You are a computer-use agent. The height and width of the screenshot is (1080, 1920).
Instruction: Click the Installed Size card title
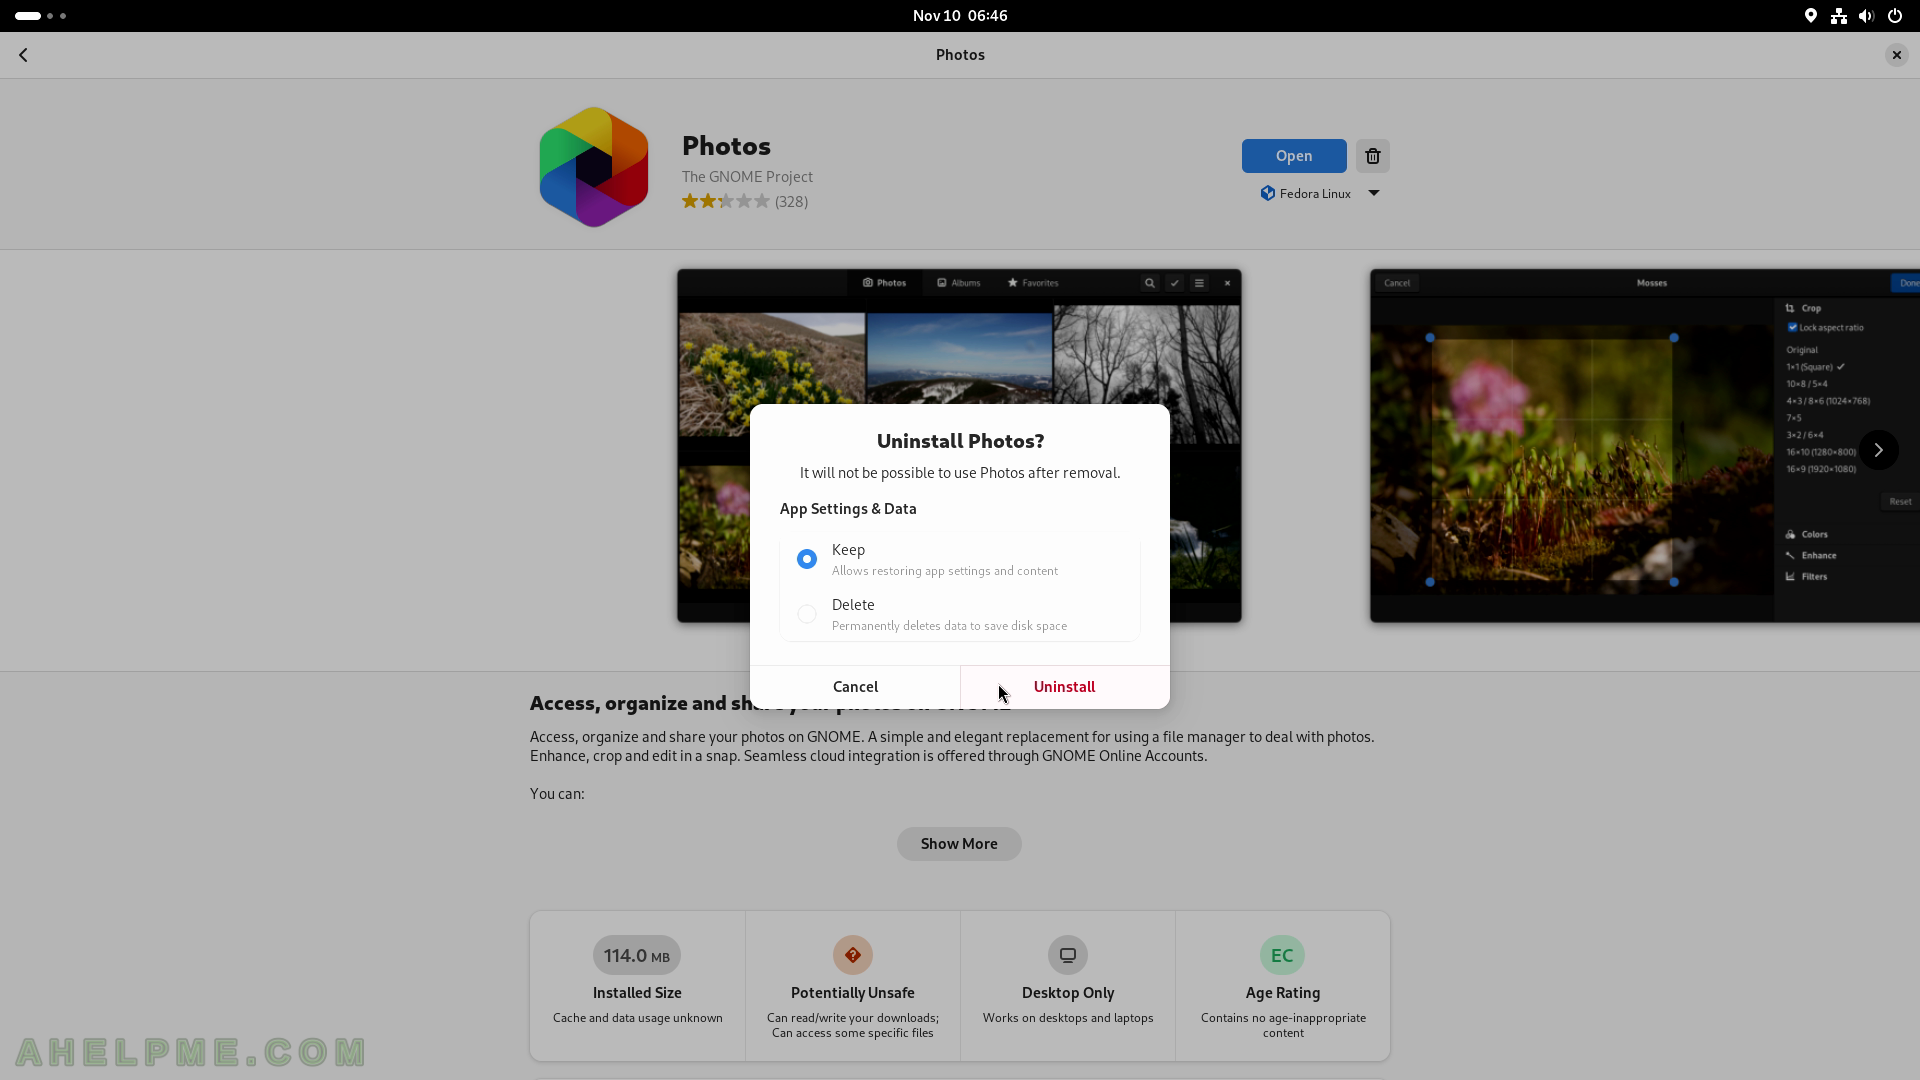[x=637, y=993]
